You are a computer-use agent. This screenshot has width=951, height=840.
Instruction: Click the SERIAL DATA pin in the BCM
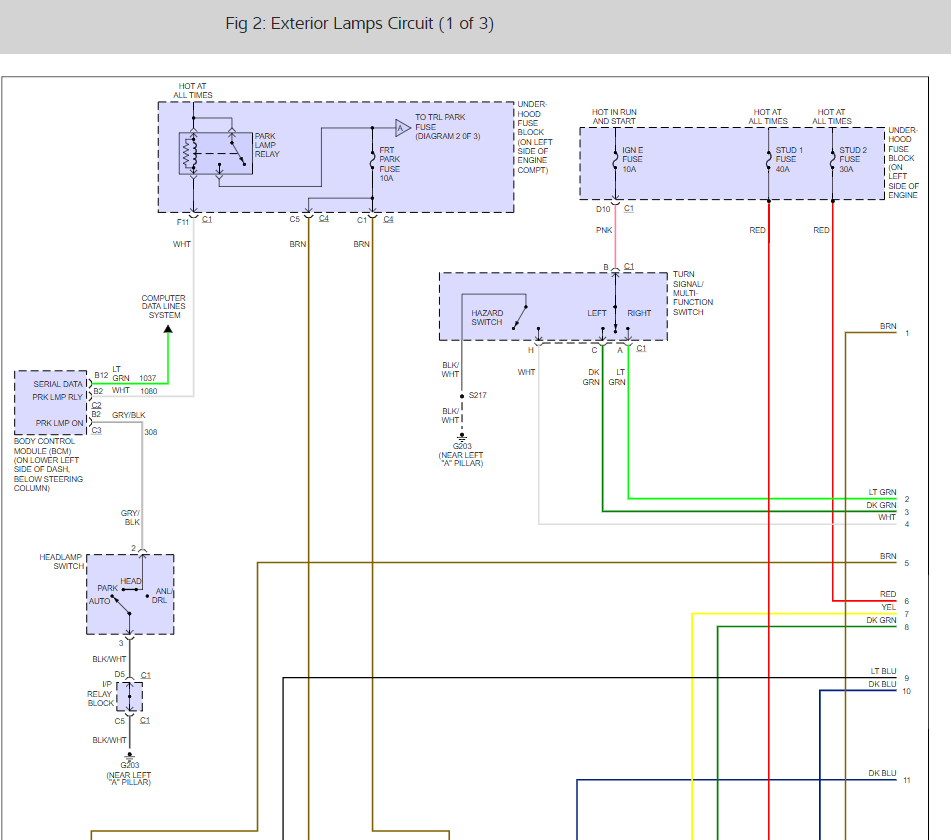tap(59, 384)
